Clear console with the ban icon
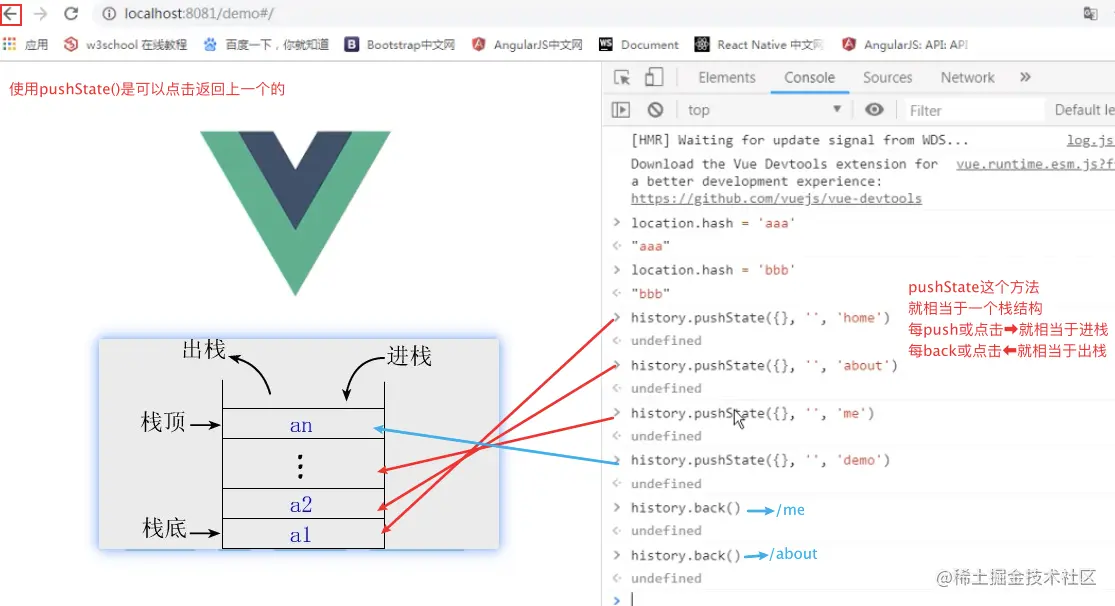This screenshot has width=1115, height=606. [x=656, y=110]
